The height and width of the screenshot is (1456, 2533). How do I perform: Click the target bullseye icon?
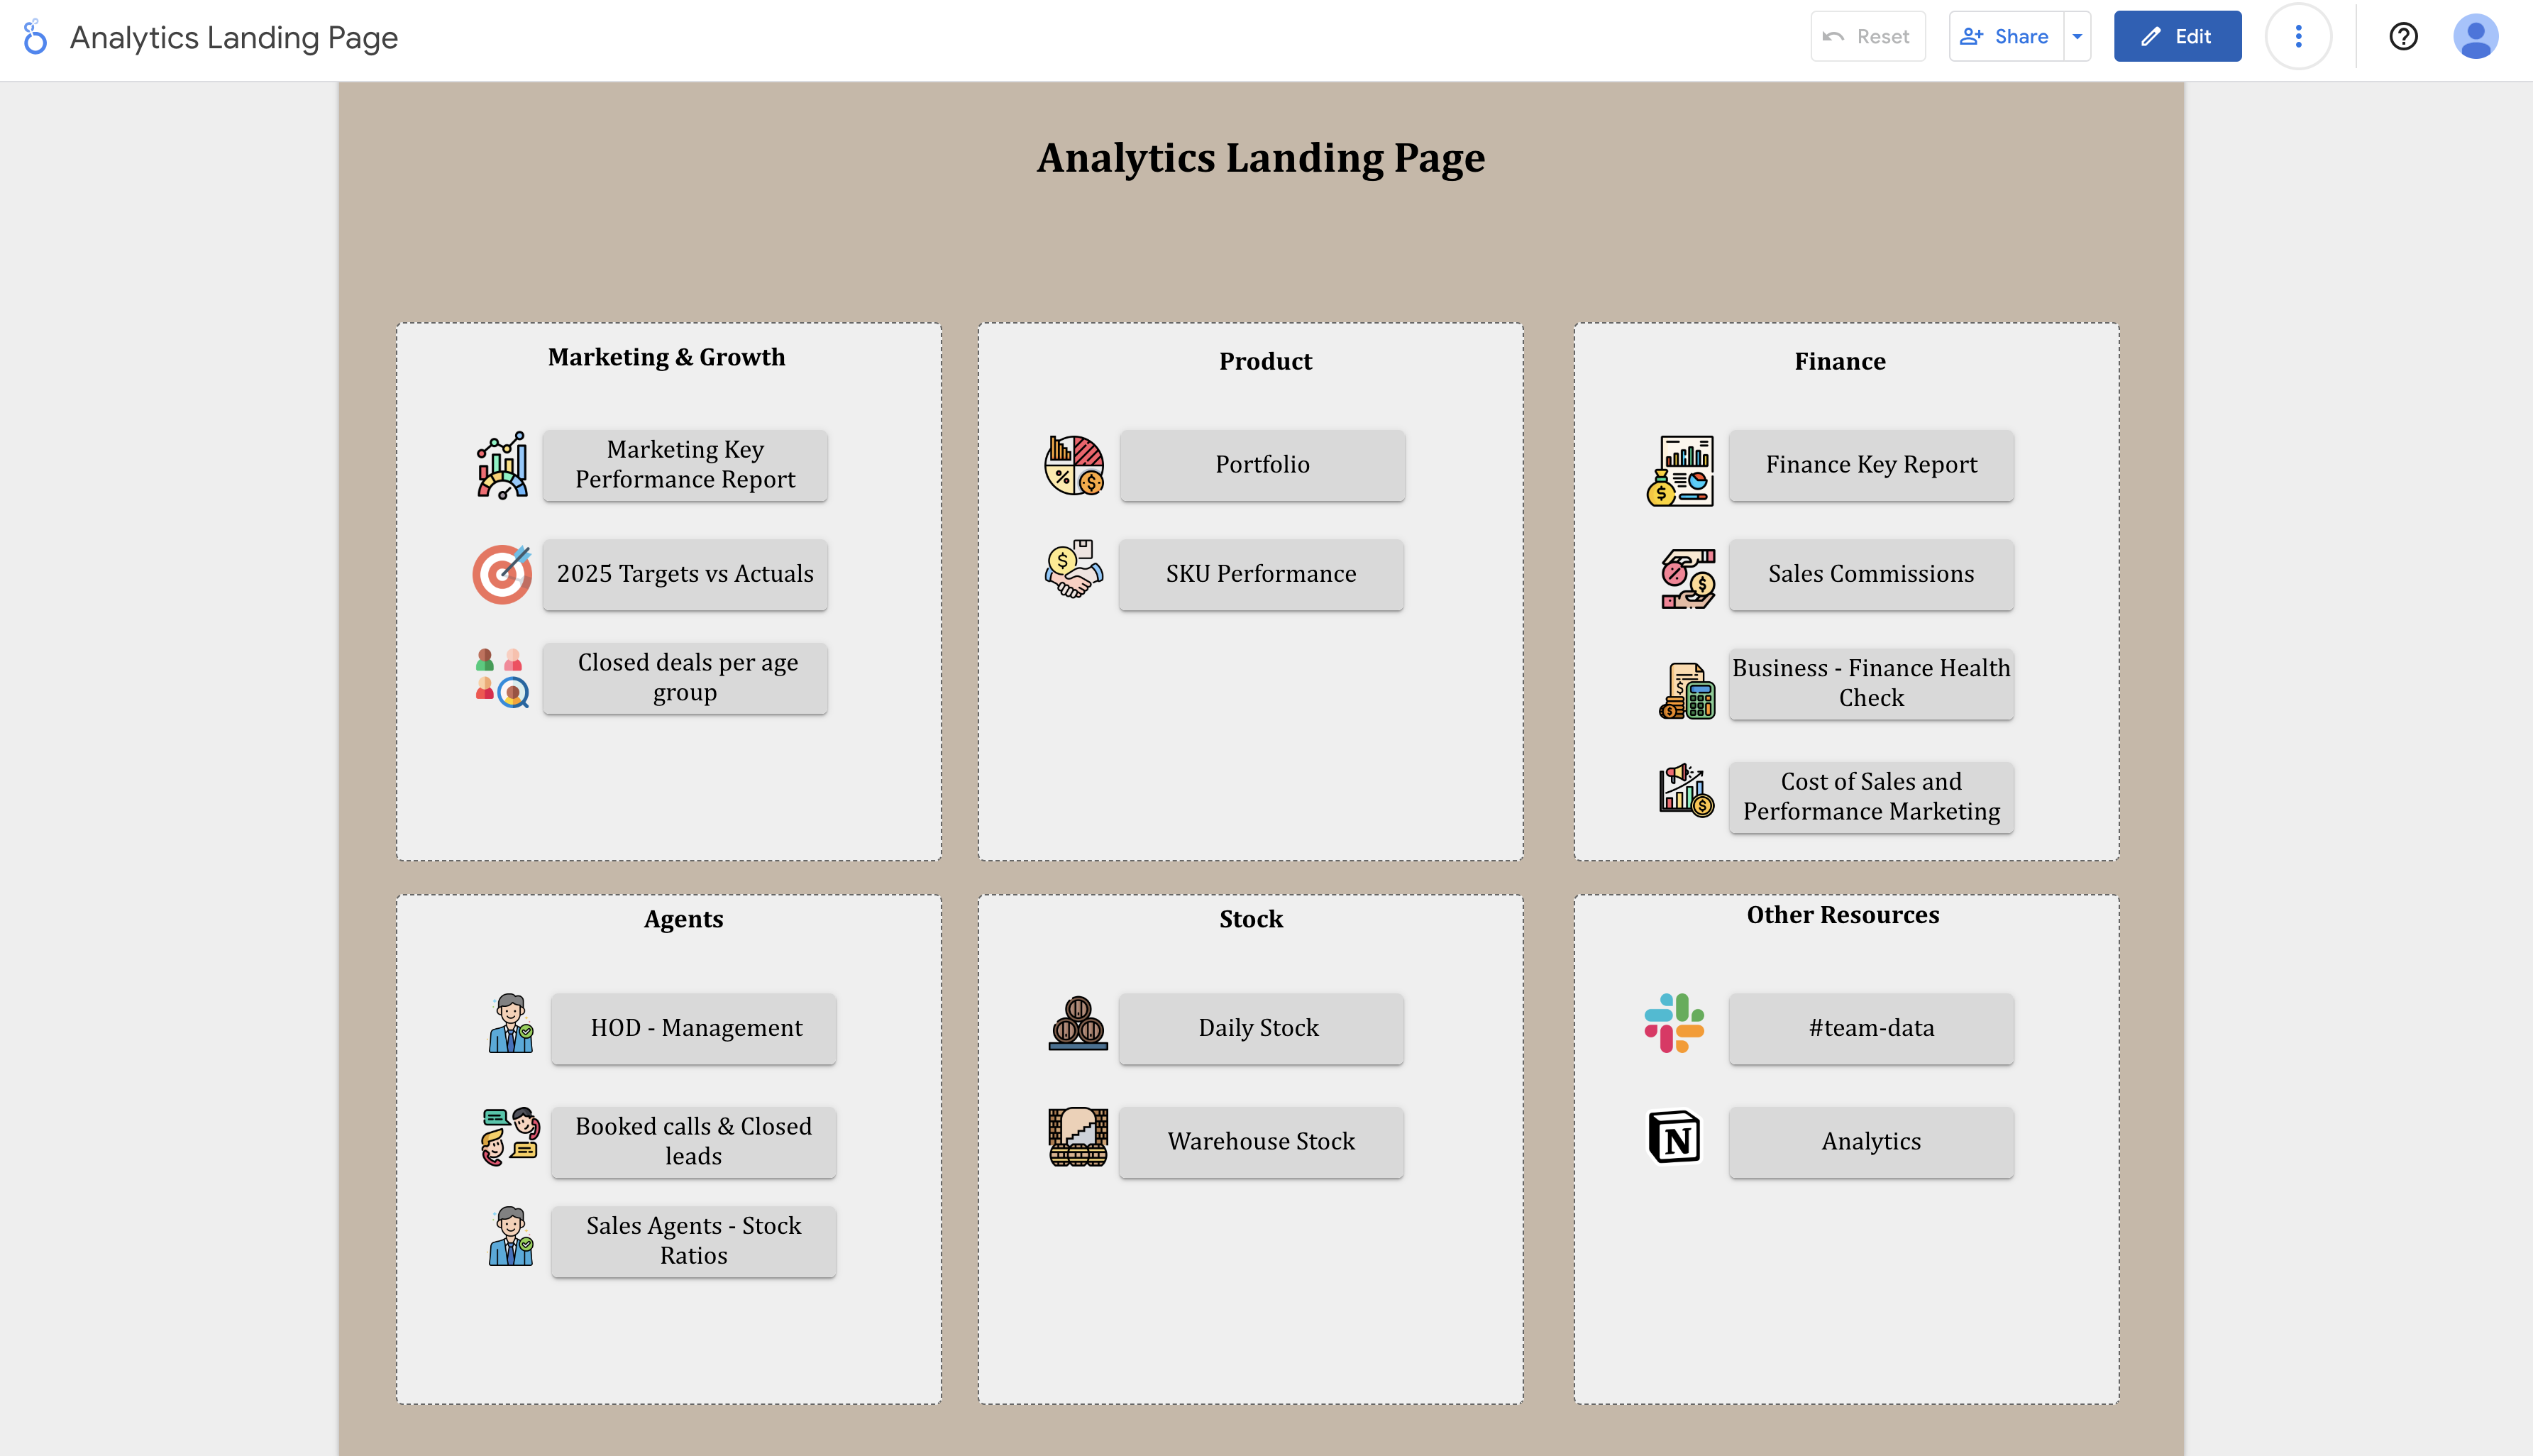coord(502,574)
